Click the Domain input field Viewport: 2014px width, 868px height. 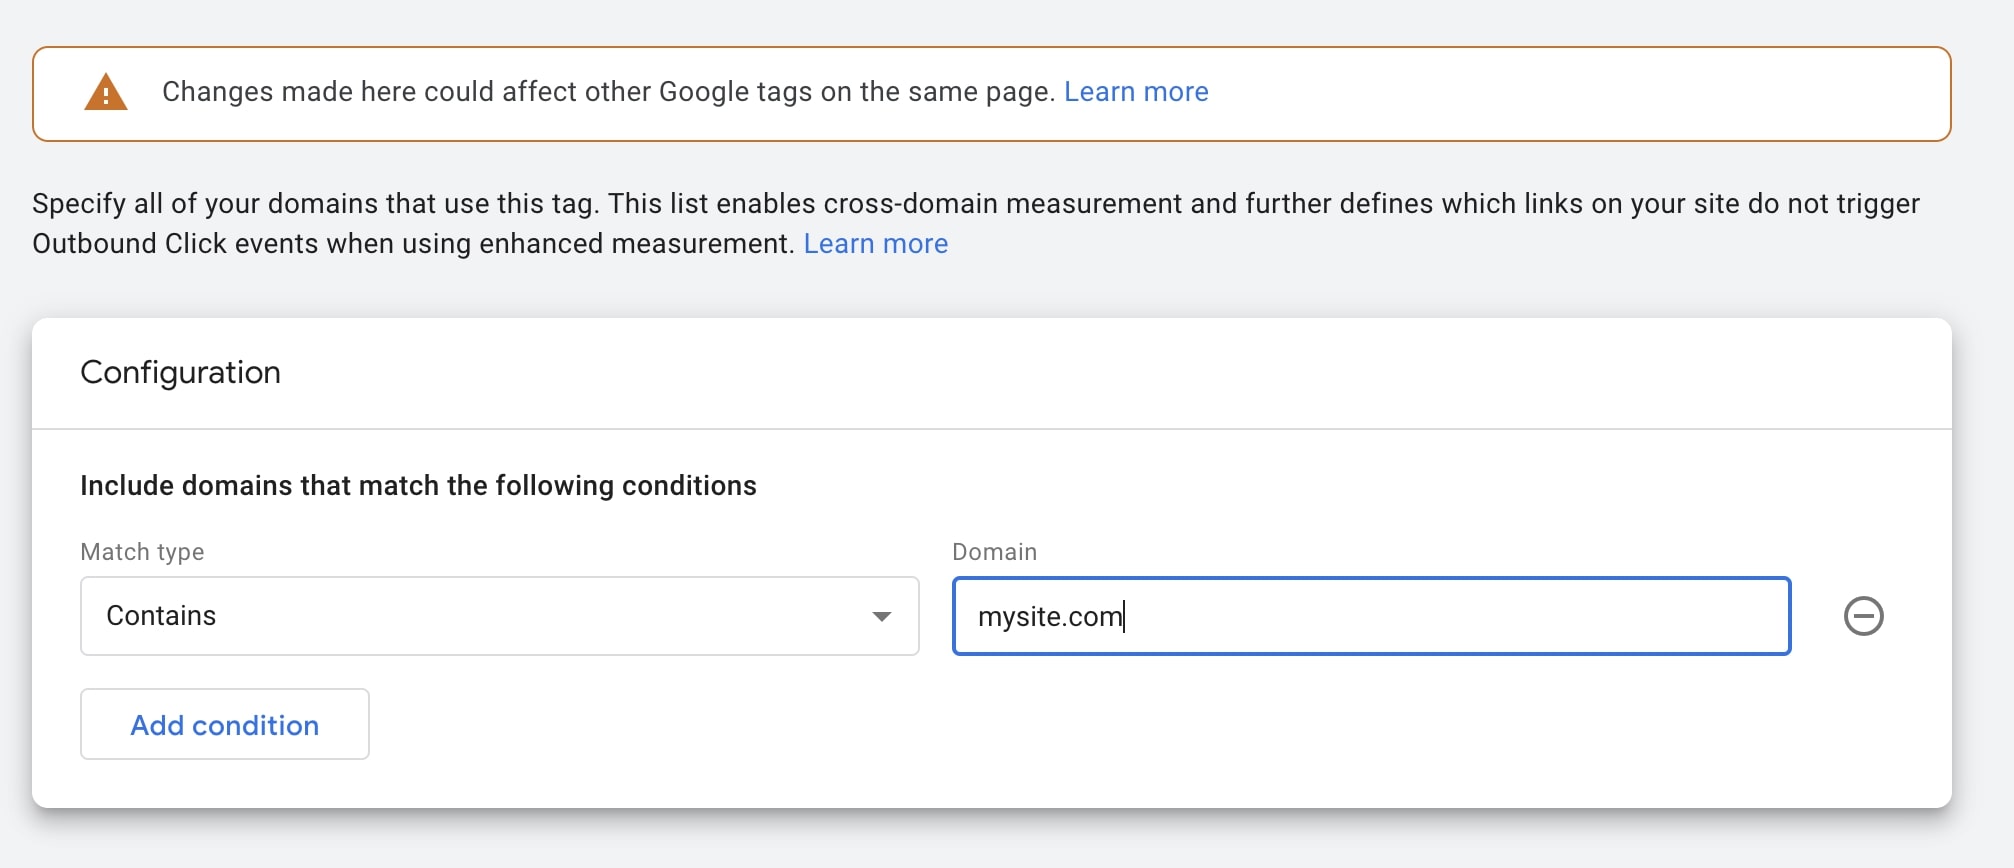point(1371,616)
